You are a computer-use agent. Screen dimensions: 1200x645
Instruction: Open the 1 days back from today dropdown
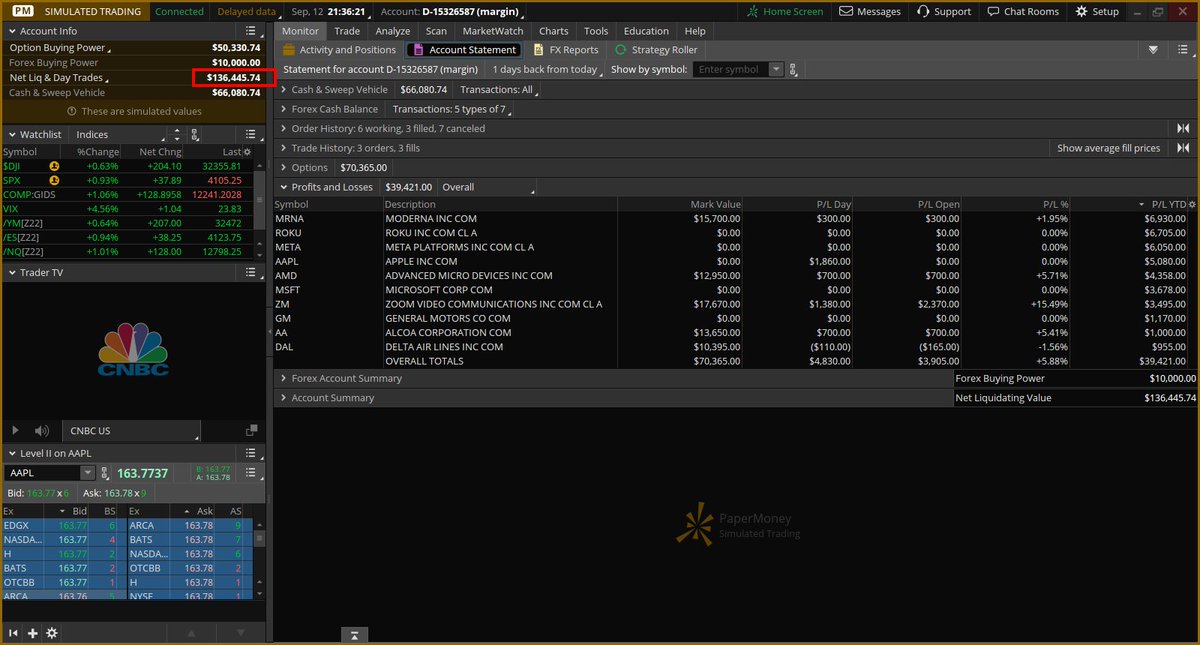(547, 70)
